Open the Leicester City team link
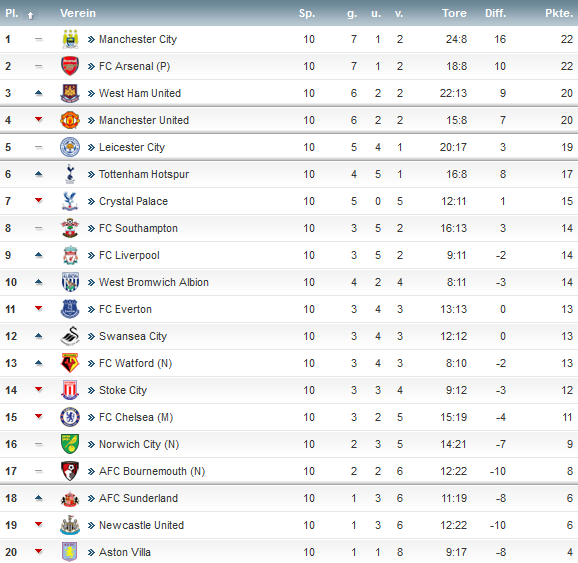Screen dimensions: 578x563 coord(132,147)
